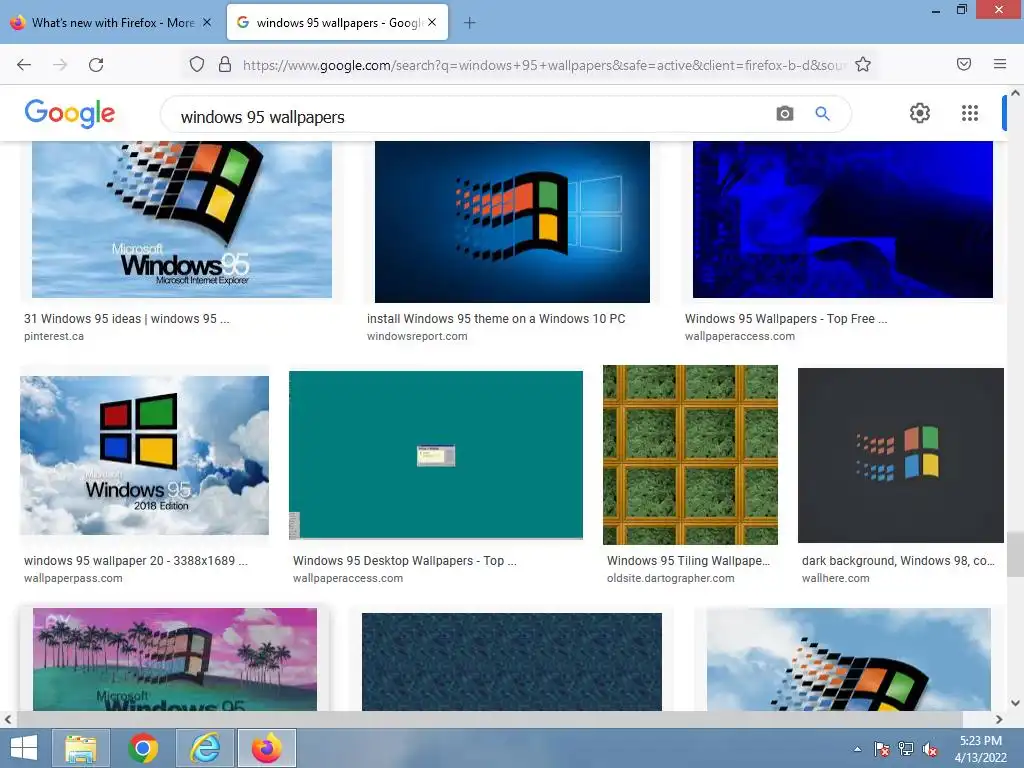The width and height of the screenshot is (1024, 768).
Task: Click the wallpaperpass.com source text
Action: coord(73,578)
